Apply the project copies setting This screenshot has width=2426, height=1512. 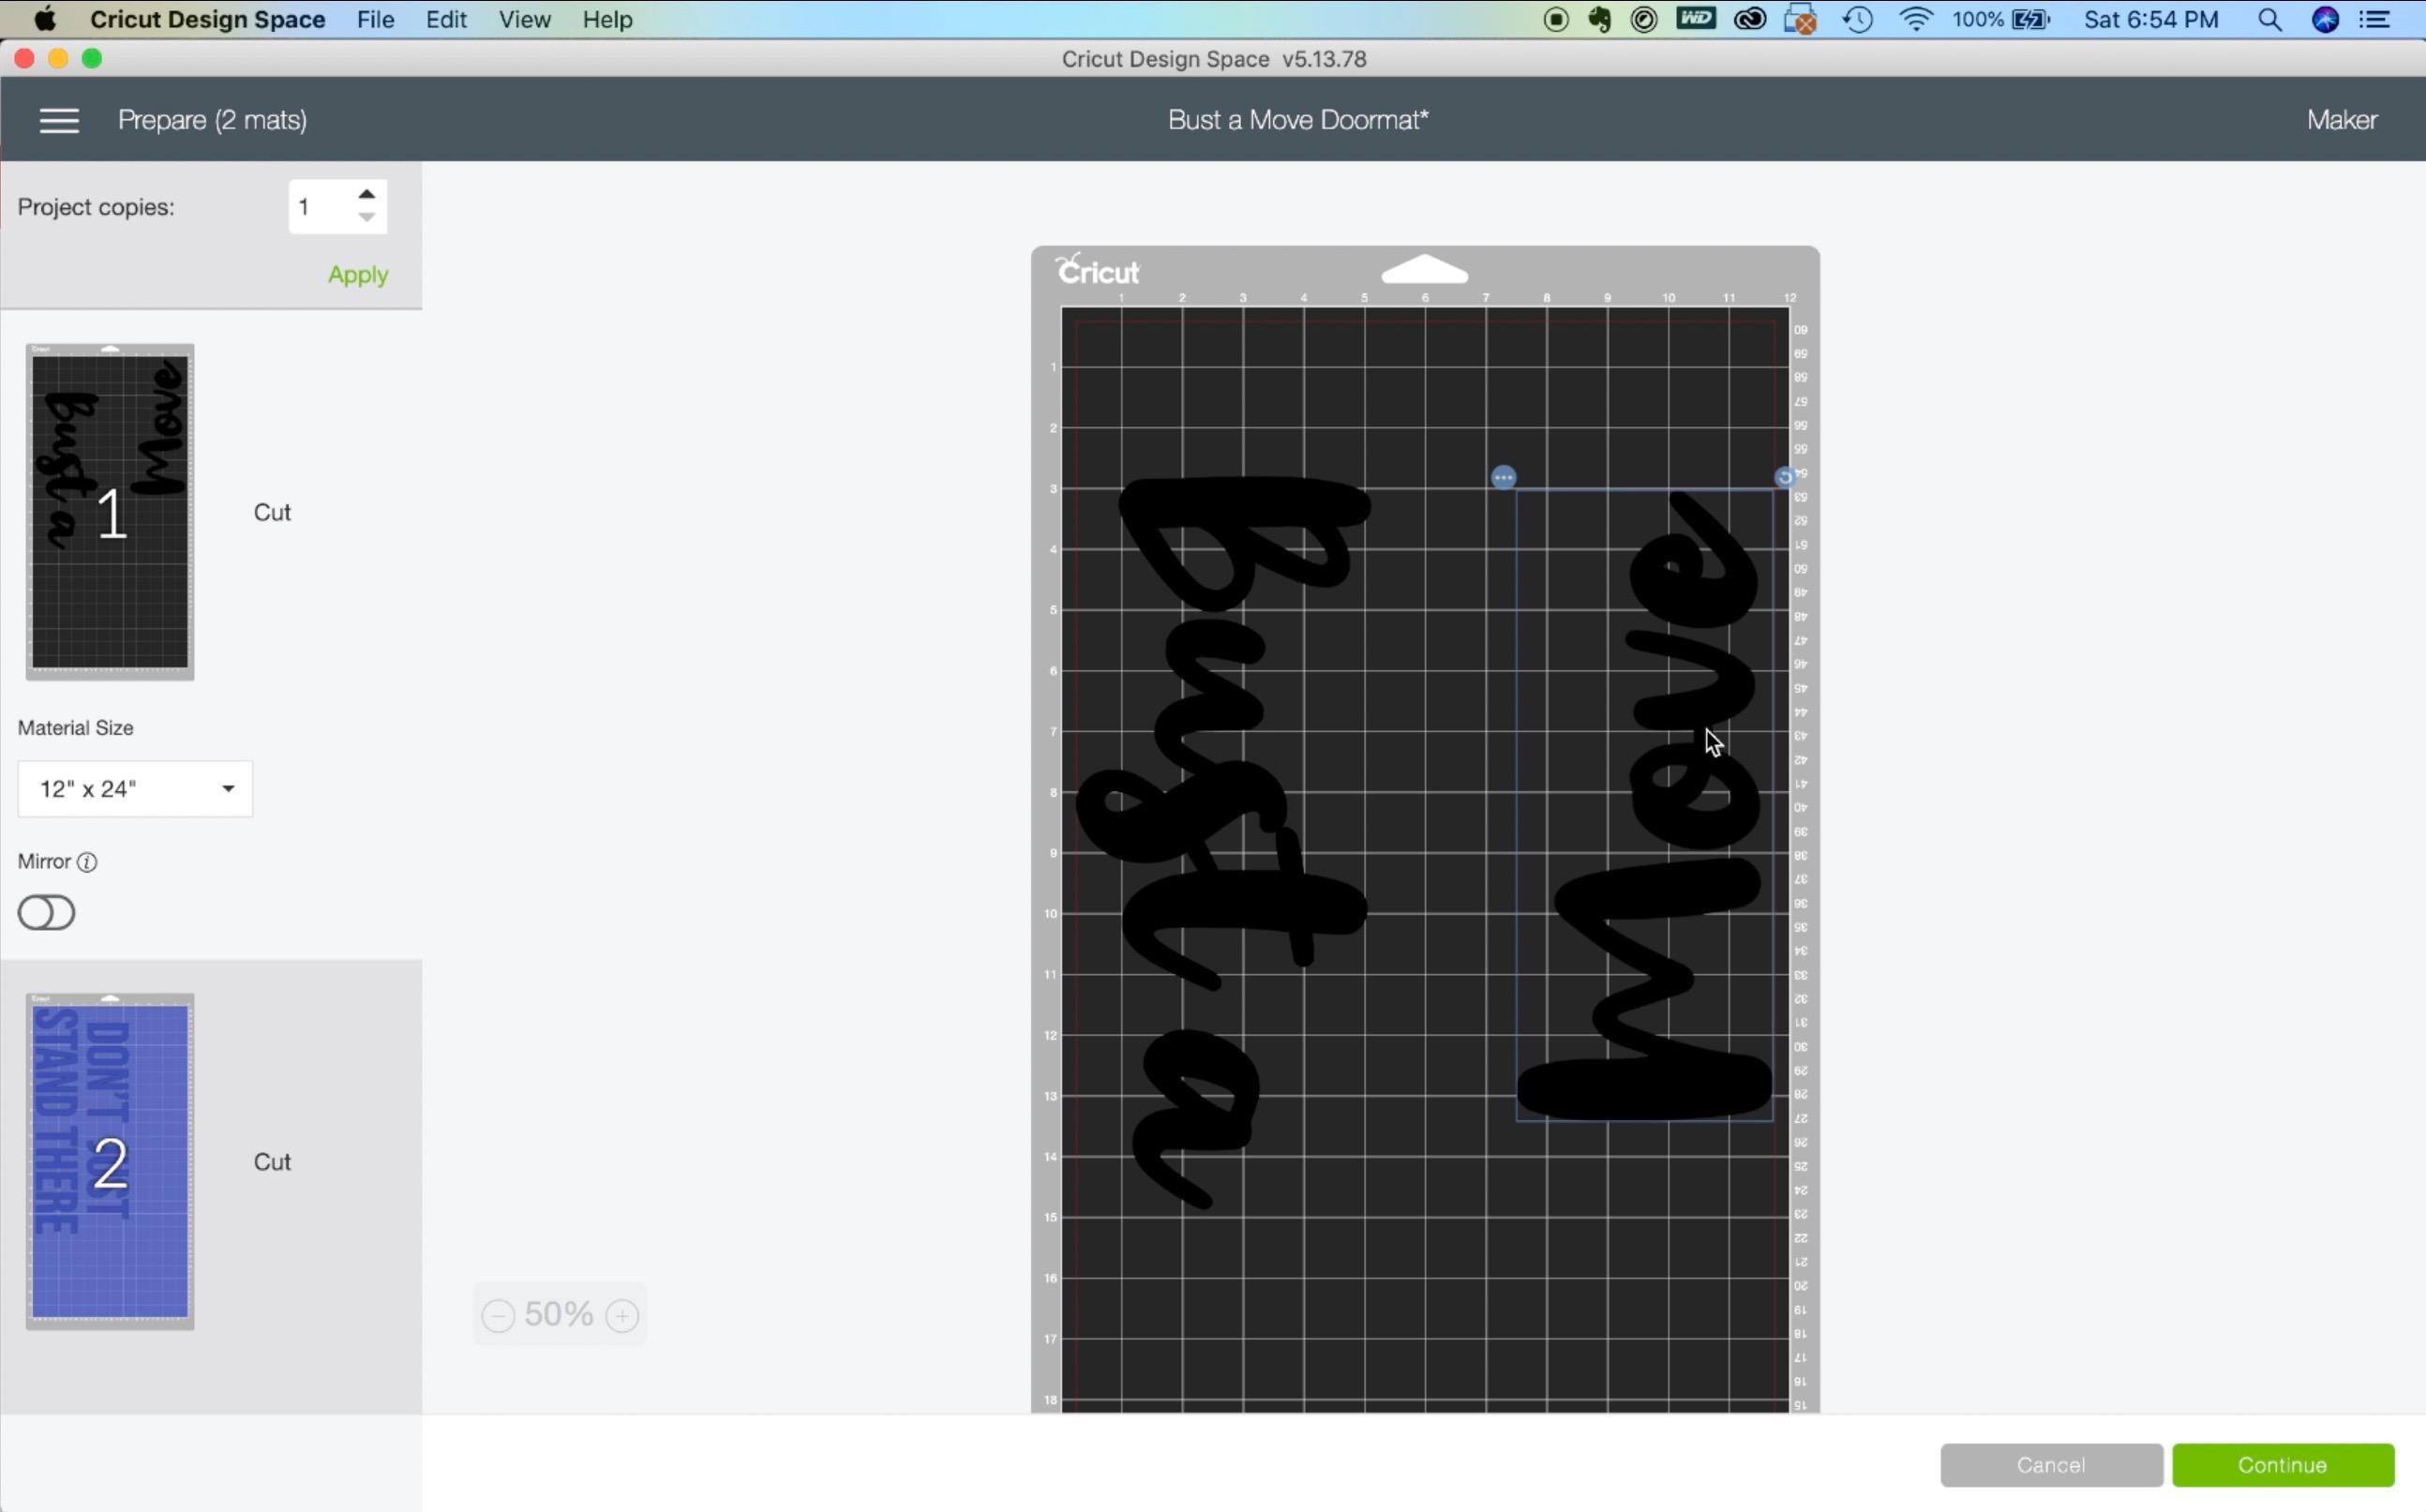358,275
